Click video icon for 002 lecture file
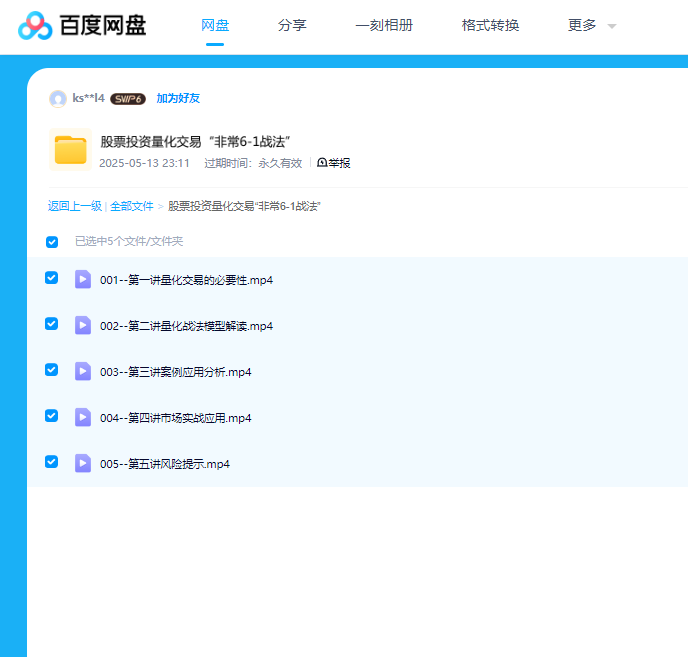The width and height of the screenshot is (688, 657). coord(83,325)
